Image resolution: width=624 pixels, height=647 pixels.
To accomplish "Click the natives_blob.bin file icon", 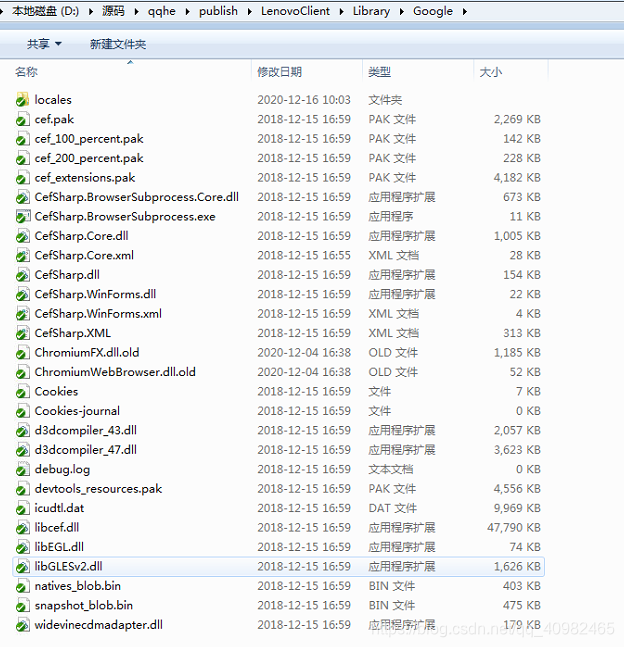I will [x=23, y=586].
